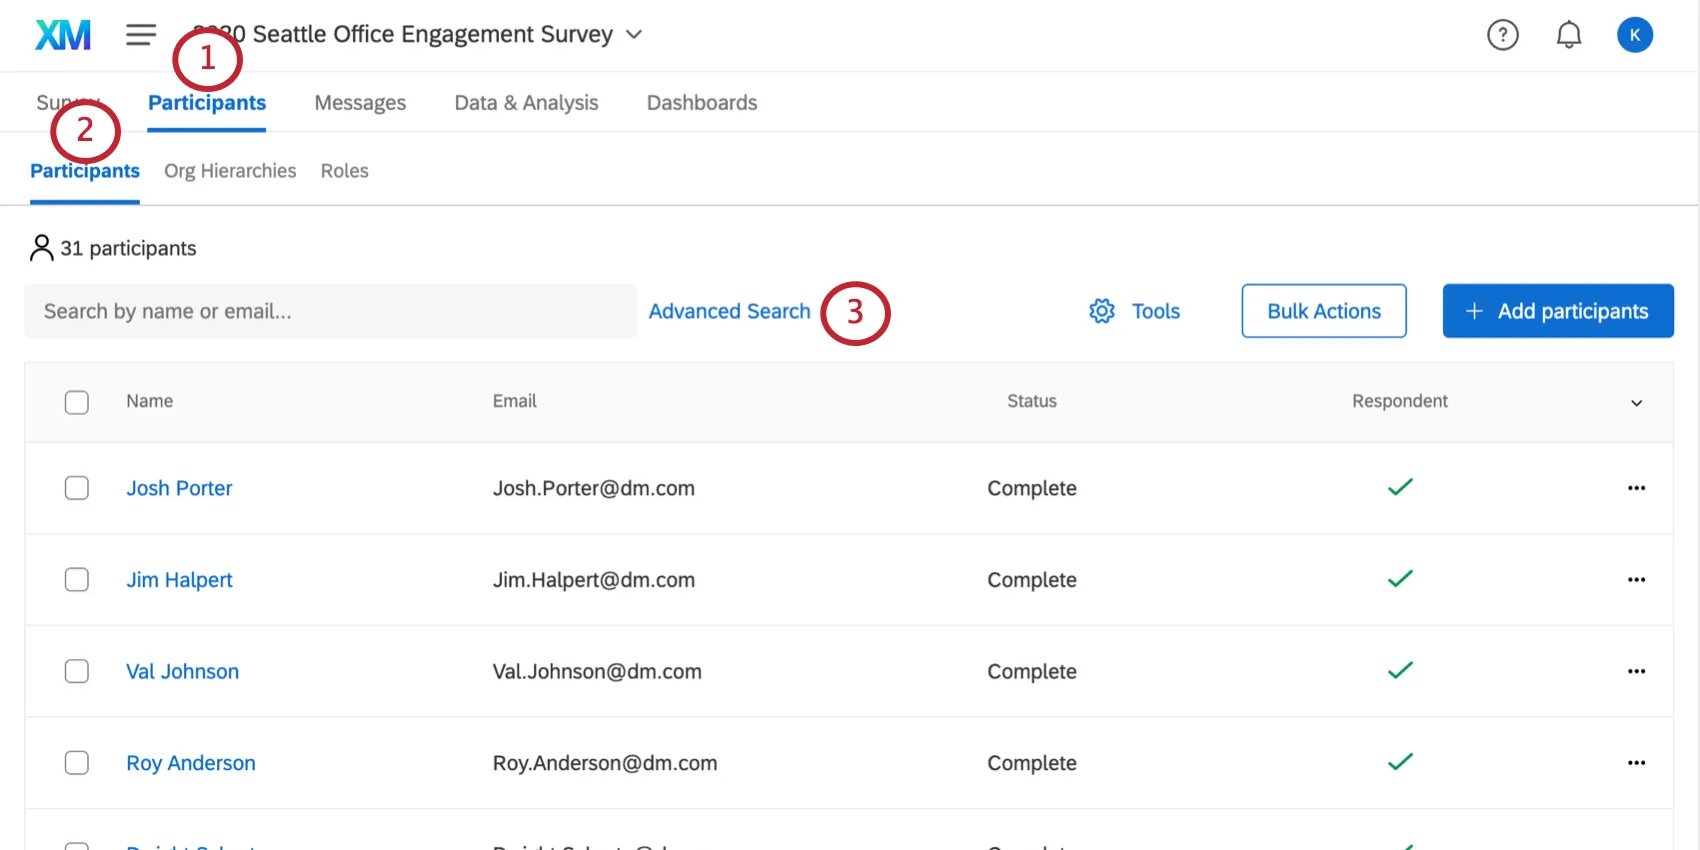Screen dimensions: 1700x850
Task: Open the Bulk Actions dropdown
Action: [1323, 311]
